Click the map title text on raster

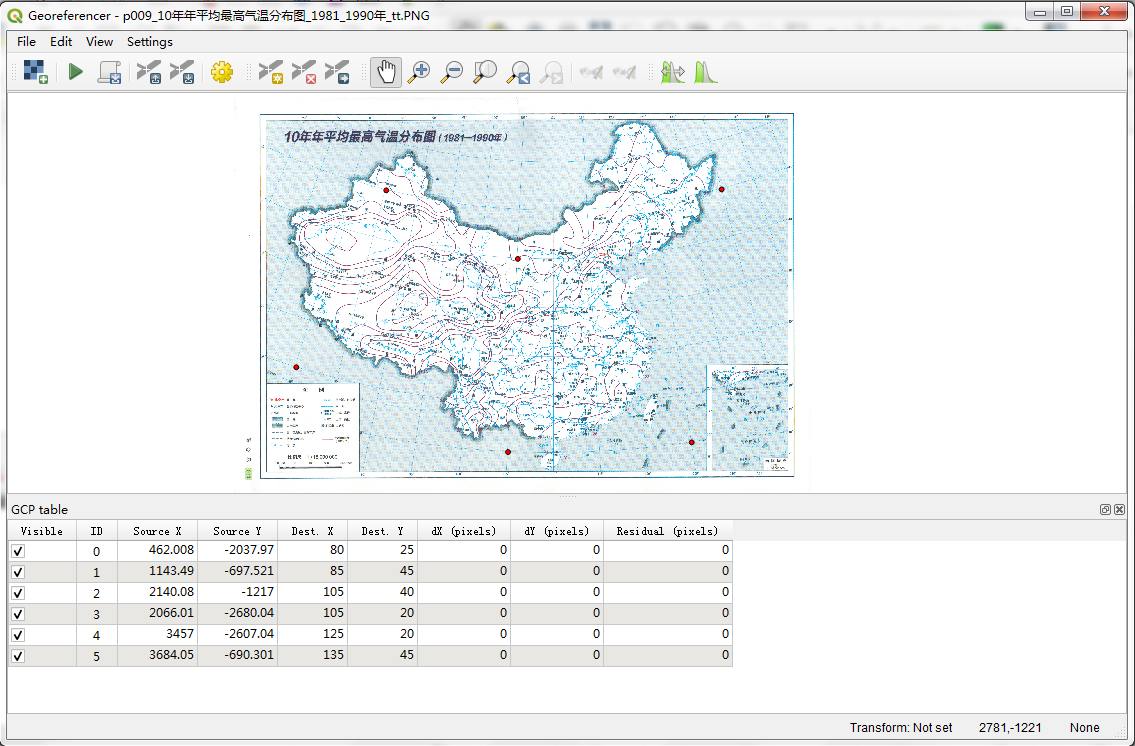click(x=396, y=136)
